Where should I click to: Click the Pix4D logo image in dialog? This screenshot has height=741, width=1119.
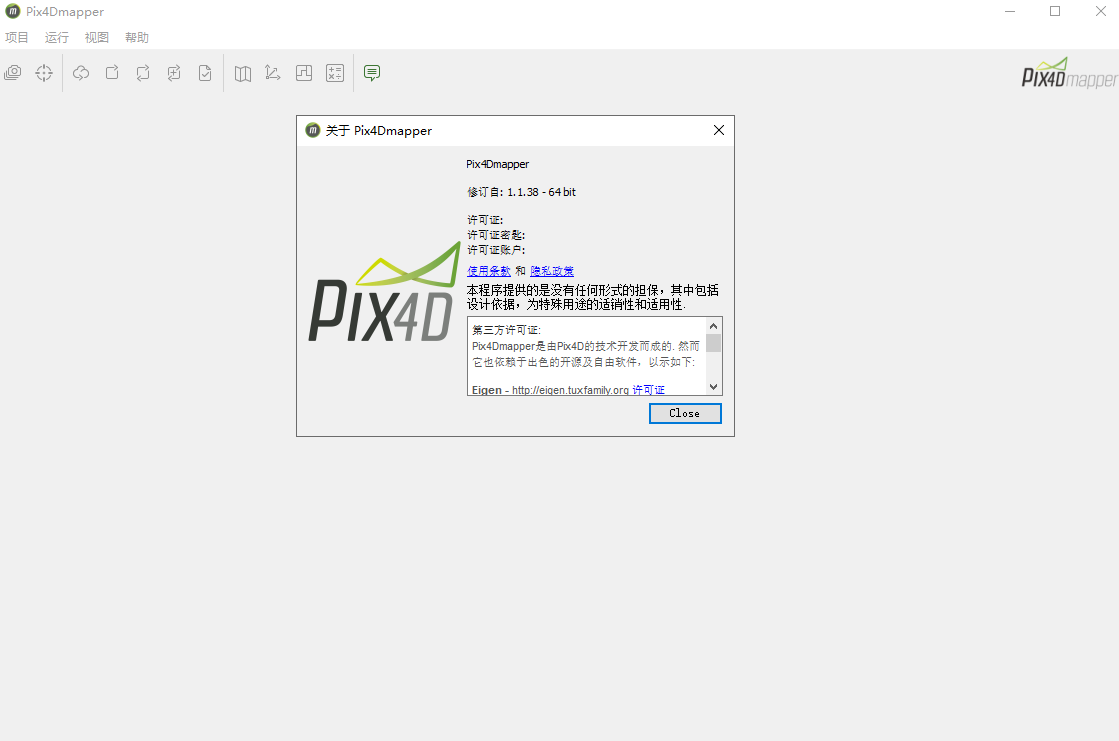tap(385, 291)
